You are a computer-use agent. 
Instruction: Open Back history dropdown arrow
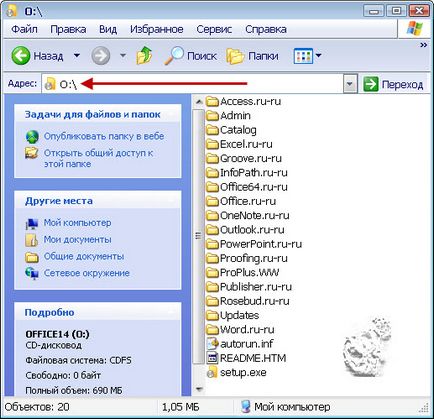(77, 55)
